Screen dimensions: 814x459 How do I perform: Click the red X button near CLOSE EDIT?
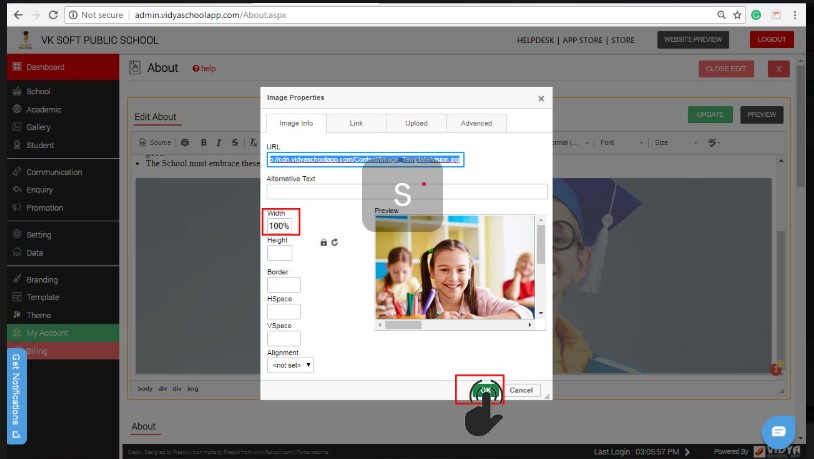tap(779, 69)
